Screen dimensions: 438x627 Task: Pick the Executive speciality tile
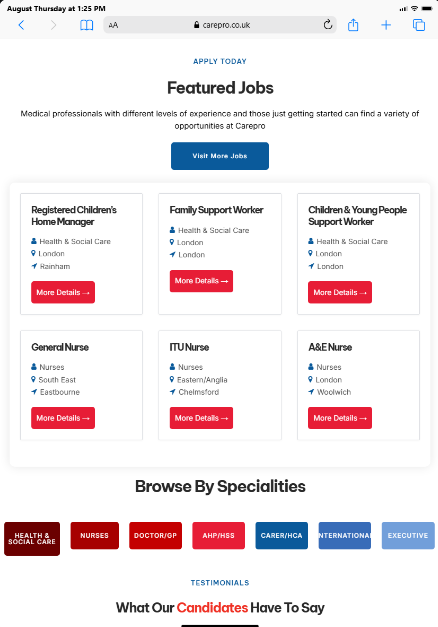[x=408, y=535]
